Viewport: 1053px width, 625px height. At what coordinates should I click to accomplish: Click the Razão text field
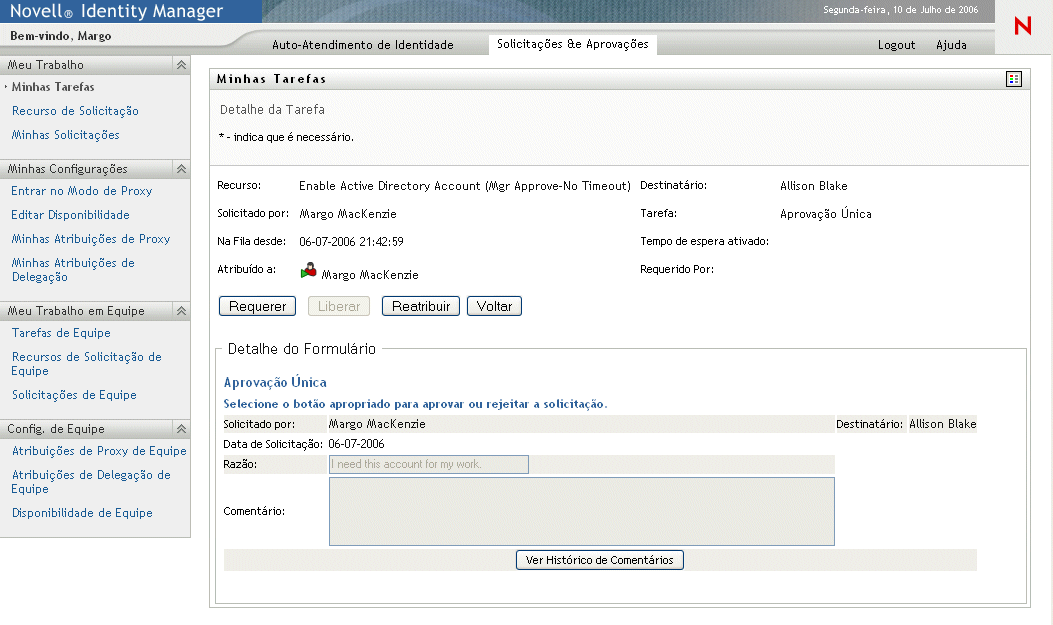[x=428, y=464]
